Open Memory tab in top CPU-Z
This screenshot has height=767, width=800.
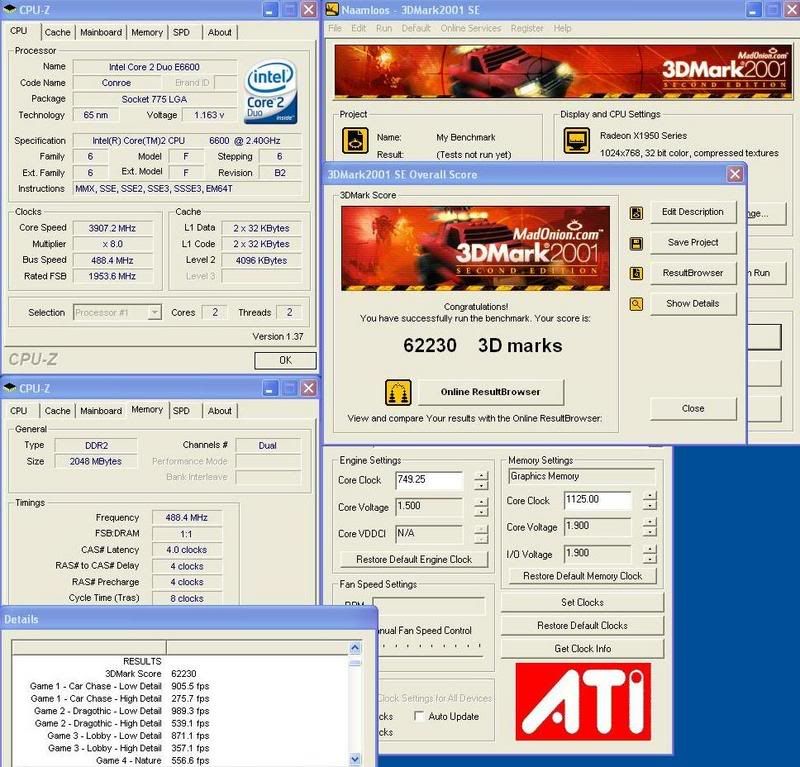tap(147, 32)
